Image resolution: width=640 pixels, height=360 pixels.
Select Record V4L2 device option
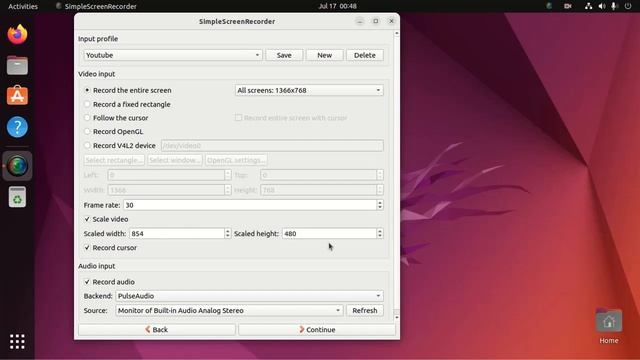120,146
